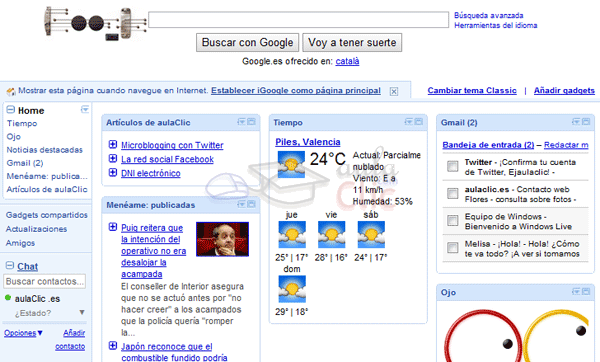Select Ojo in the Home sidebar
The image size is (600, 362).
13,137
